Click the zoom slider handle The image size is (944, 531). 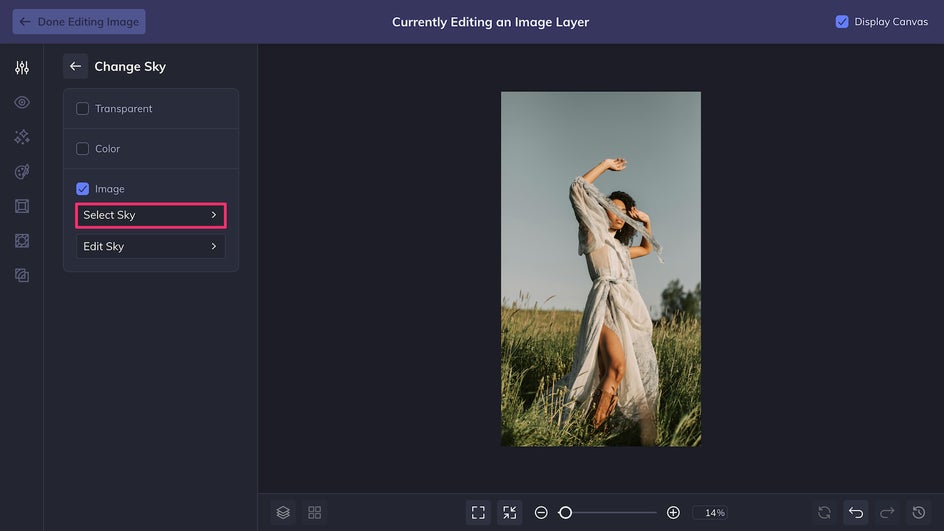pos(565,512)
